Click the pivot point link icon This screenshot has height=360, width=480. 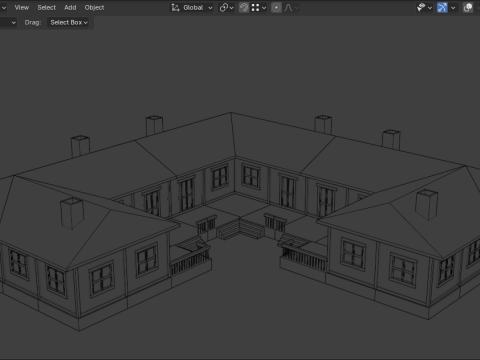tap(224, 7)
